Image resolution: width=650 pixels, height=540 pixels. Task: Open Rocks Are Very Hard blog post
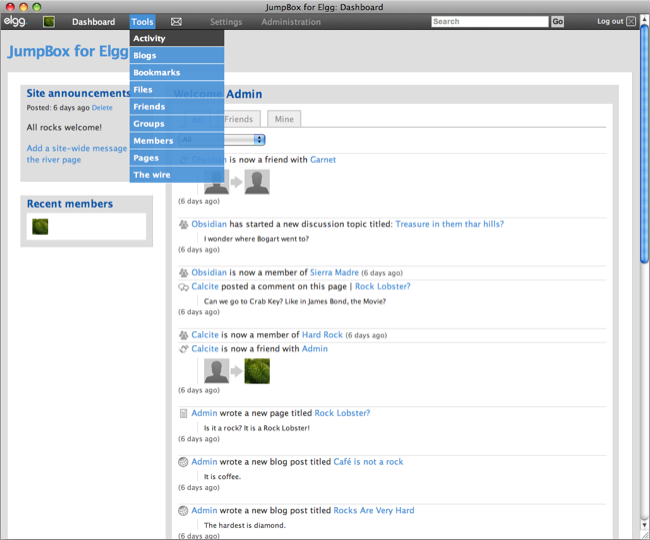374,511
